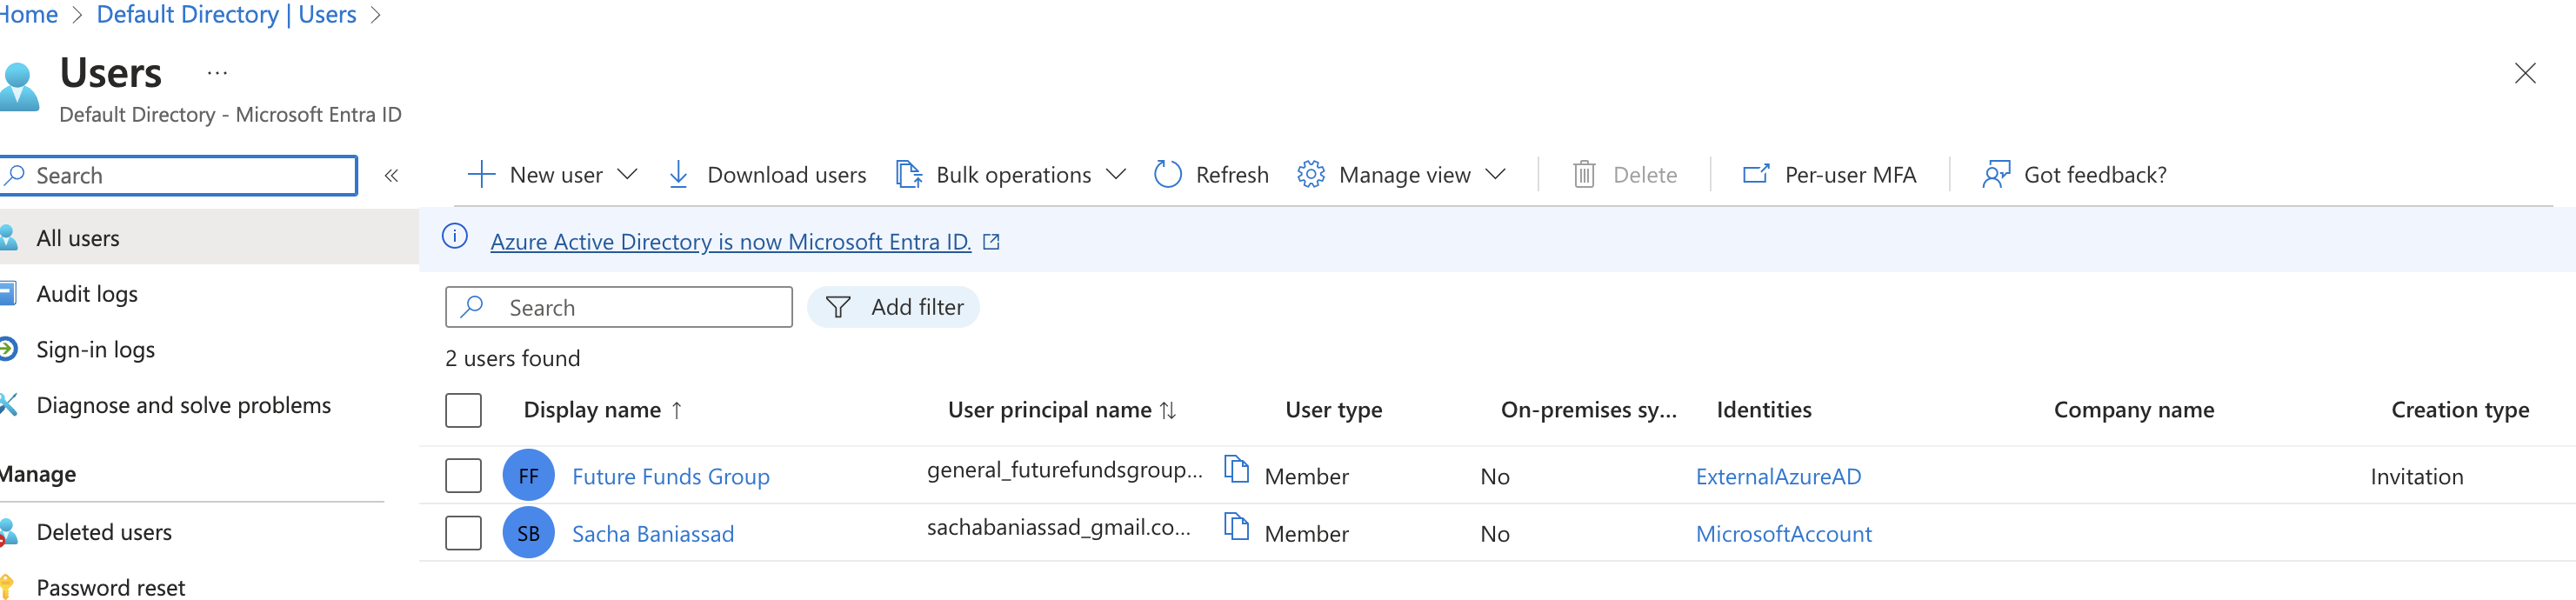2576x600 pixels.
Task: Open Azure Active Directory is now Entra ID link
Action: pos(730,242)
